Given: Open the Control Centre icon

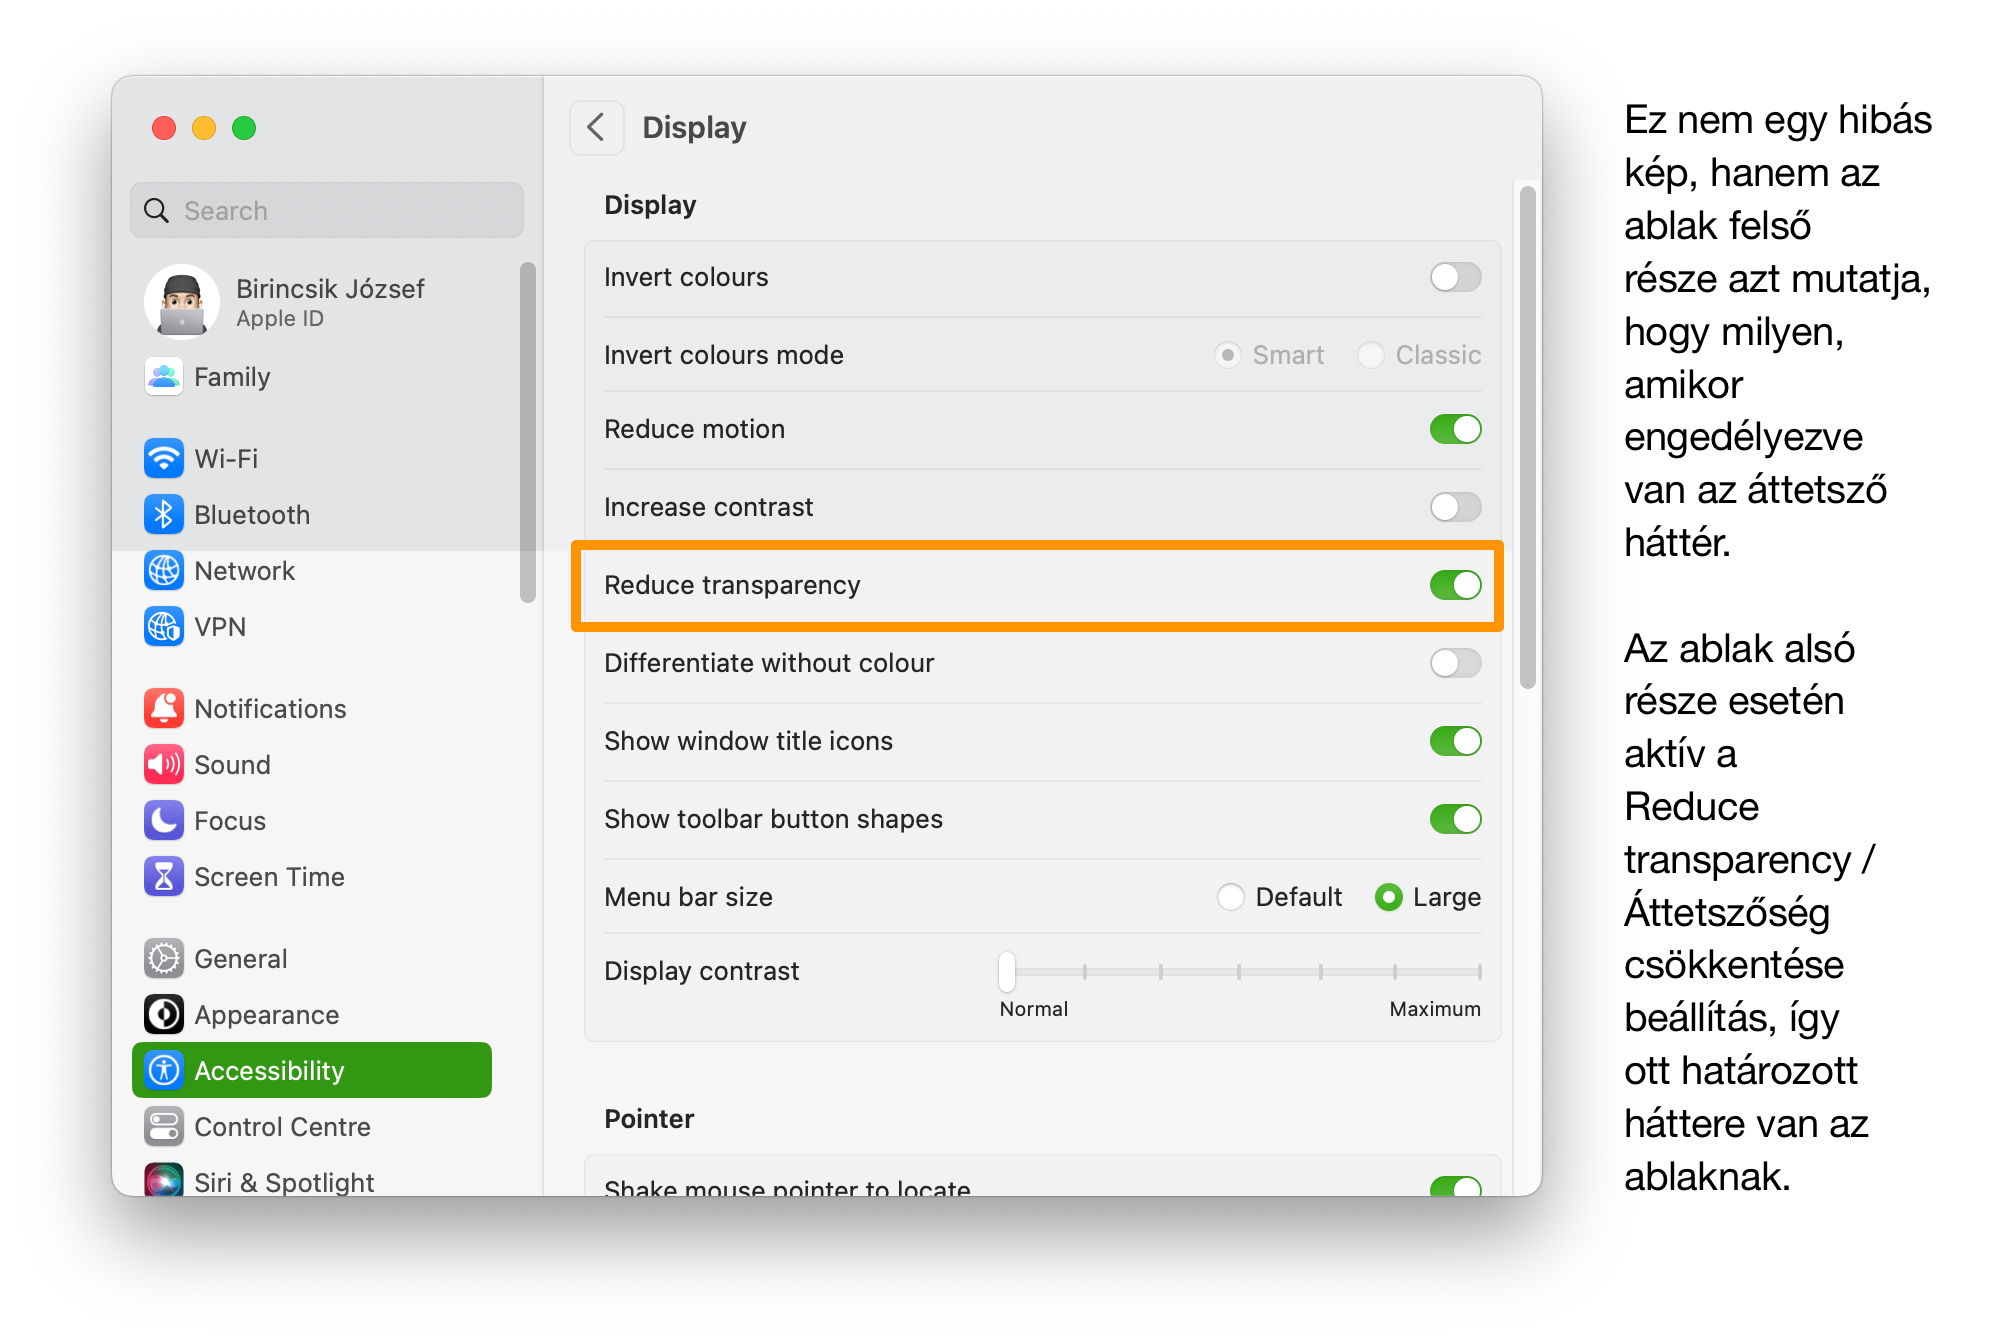Looking at the screenshot, I should click(164, 1127).
